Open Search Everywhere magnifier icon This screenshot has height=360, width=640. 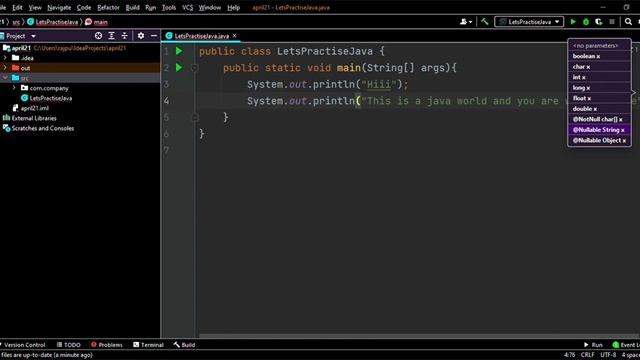(x=628, y=22)
